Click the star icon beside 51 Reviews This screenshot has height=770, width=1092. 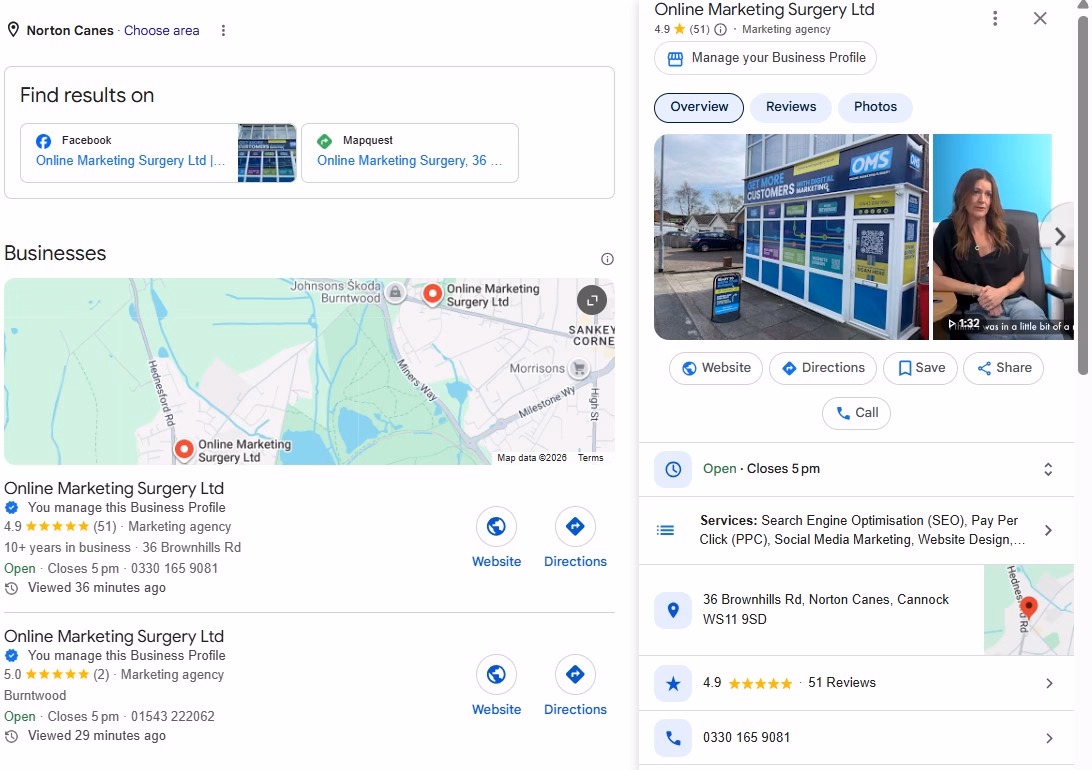point(673,684)
